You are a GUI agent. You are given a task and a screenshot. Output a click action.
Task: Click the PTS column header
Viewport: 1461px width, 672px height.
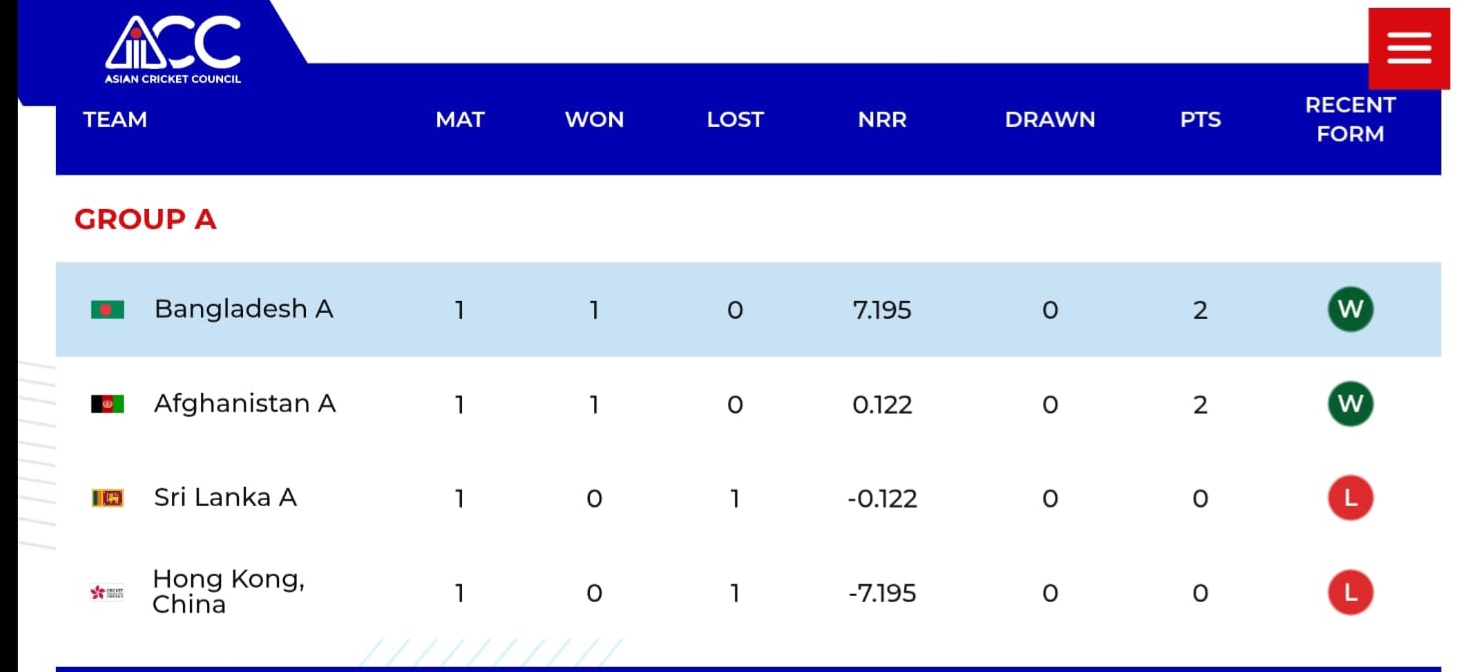[1200, 120]
